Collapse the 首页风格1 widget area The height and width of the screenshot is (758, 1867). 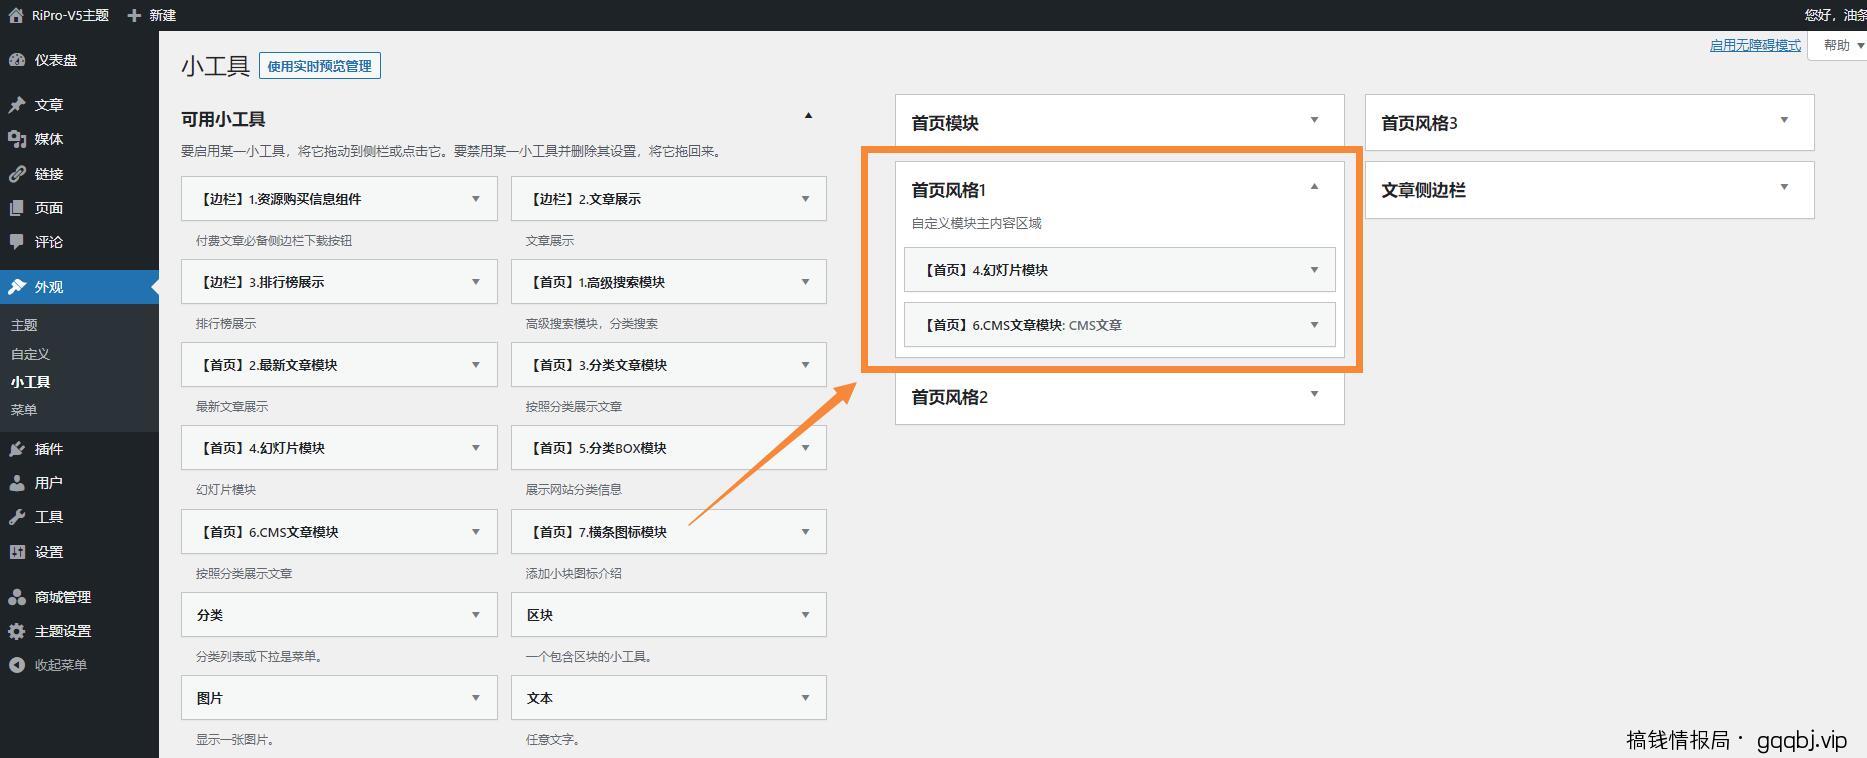(1314, 187)
